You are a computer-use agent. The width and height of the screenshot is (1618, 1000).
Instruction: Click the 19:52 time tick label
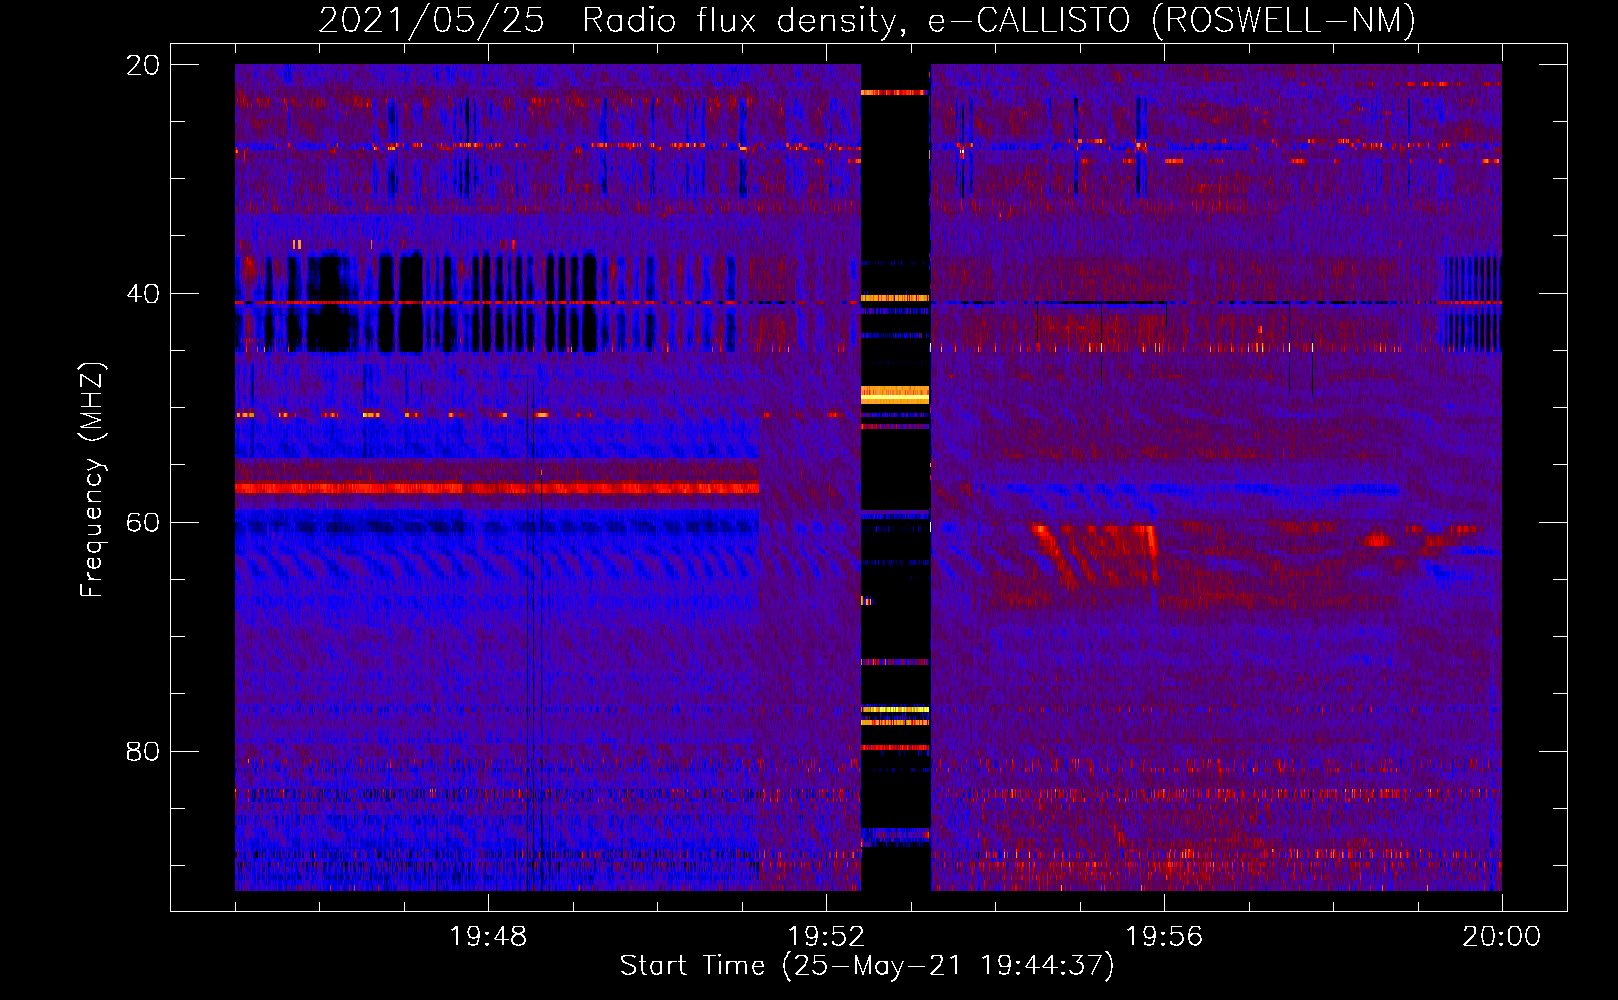pos(826,937)
